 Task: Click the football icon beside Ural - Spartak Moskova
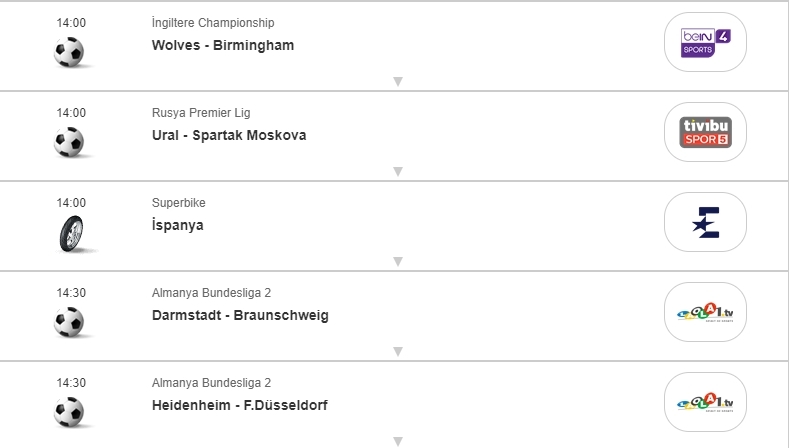coord(70,142)
